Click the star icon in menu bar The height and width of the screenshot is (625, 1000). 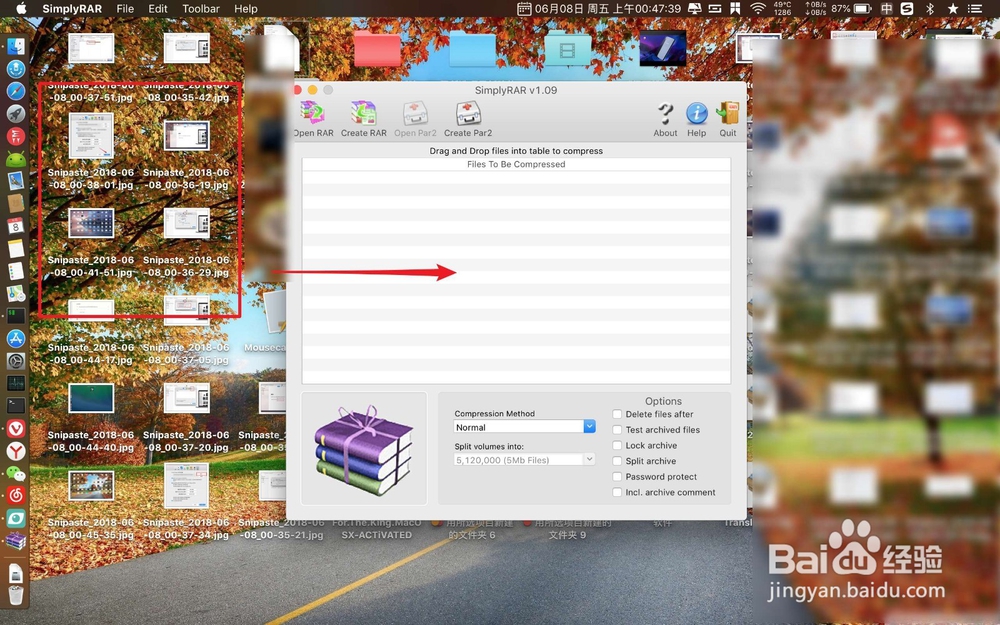coord(952,8)
